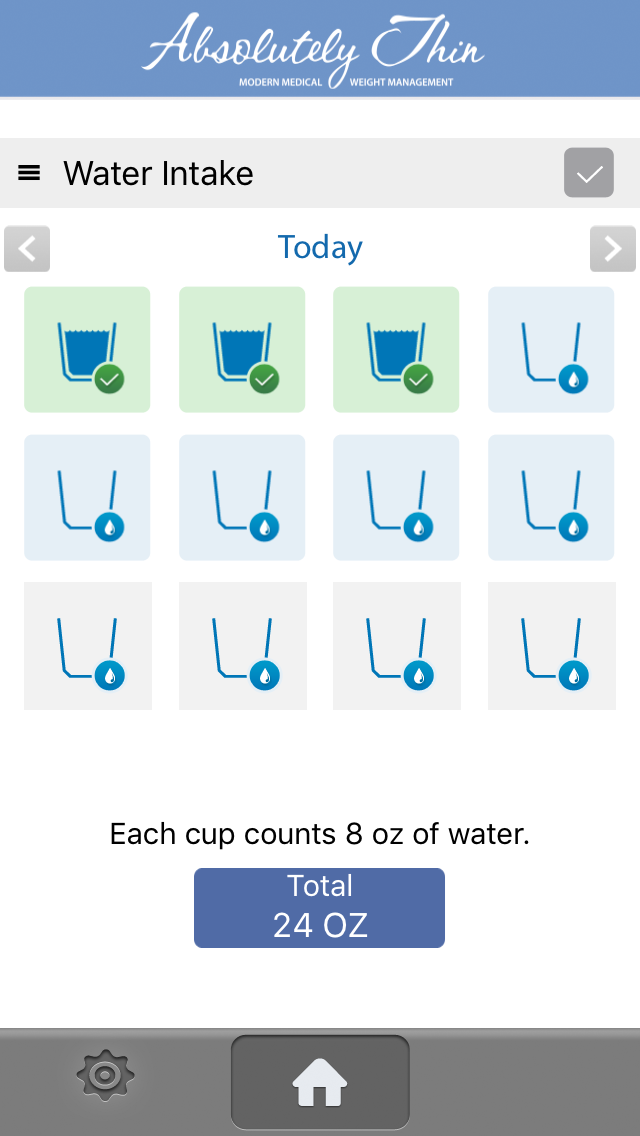This screenshot has height=1136, width=640.
Task: Open settings gear in bottom bar
Action: 105,1076
